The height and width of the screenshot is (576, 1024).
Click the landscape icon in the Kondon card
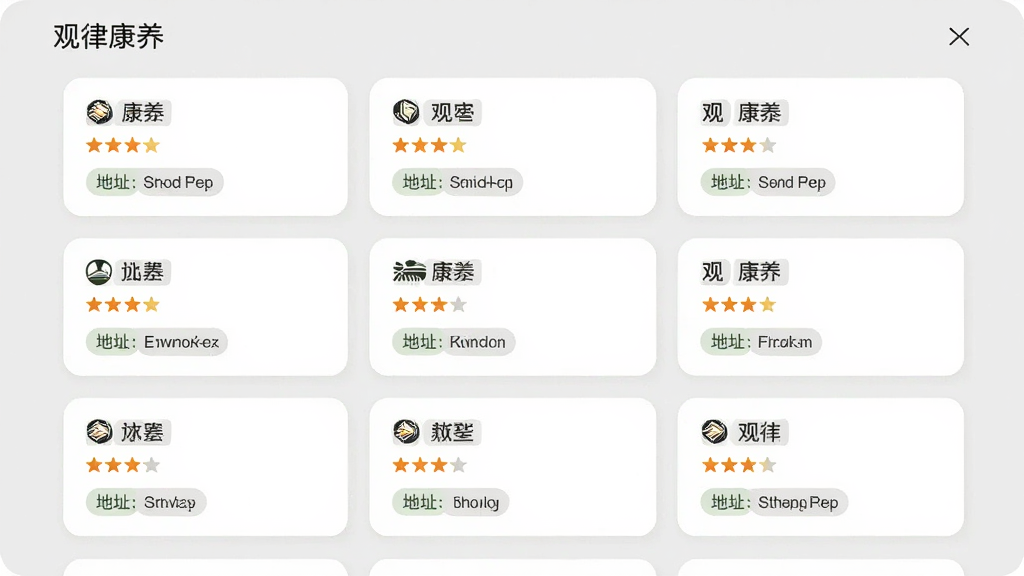point(409,272)
